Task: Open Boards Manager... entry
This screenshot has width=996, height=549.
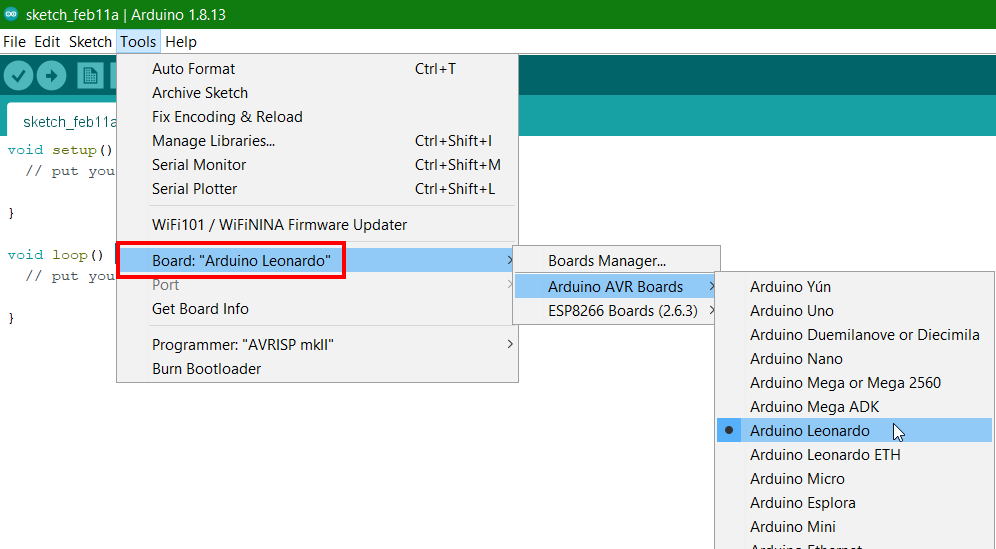Action: tap(607, 261)
